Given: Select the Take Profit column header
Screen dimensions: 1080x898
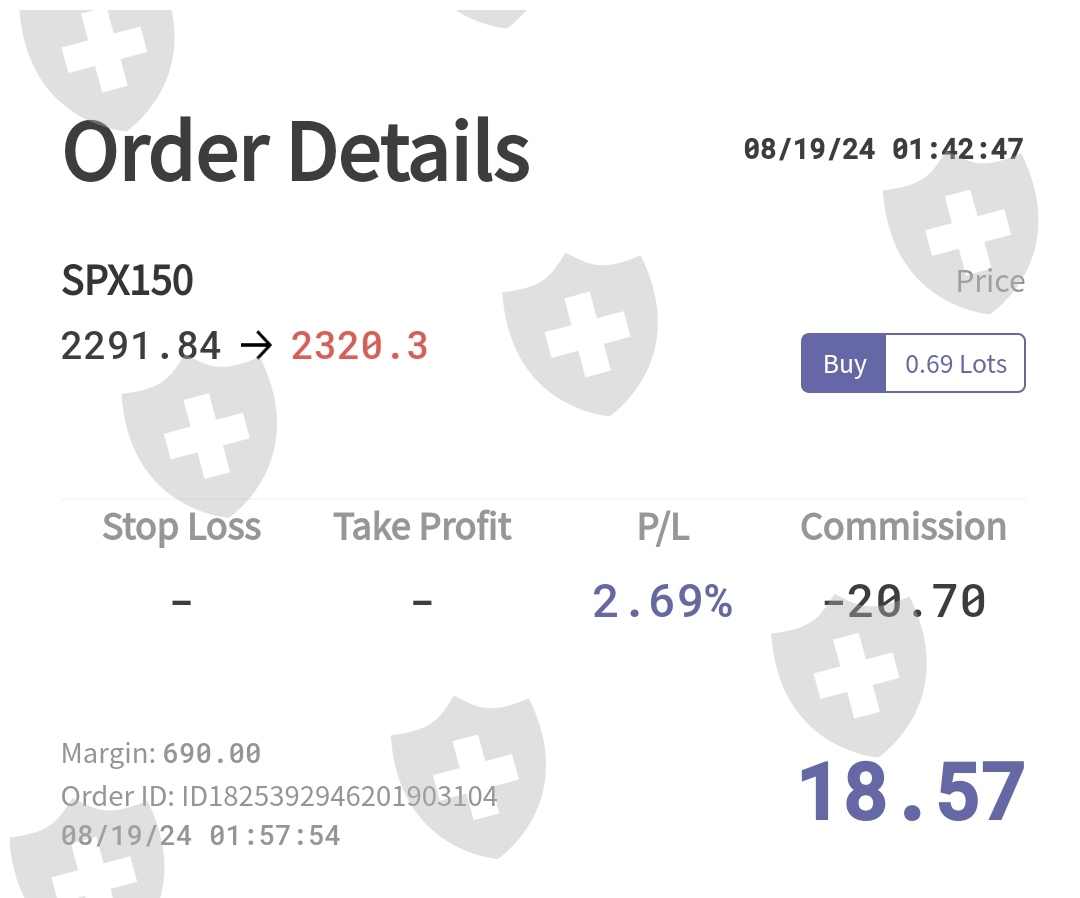Looking at the screenshot, I should pos(422,527).
